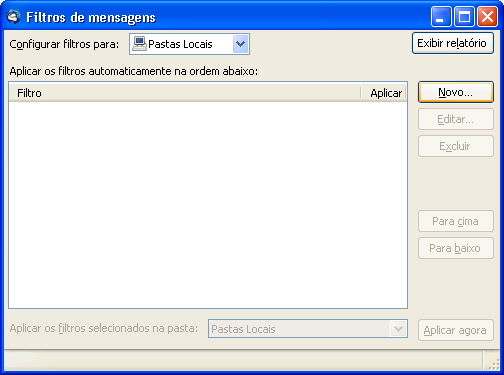Click the Editar button
Screen dimensions: 504x375
point(456,119)
